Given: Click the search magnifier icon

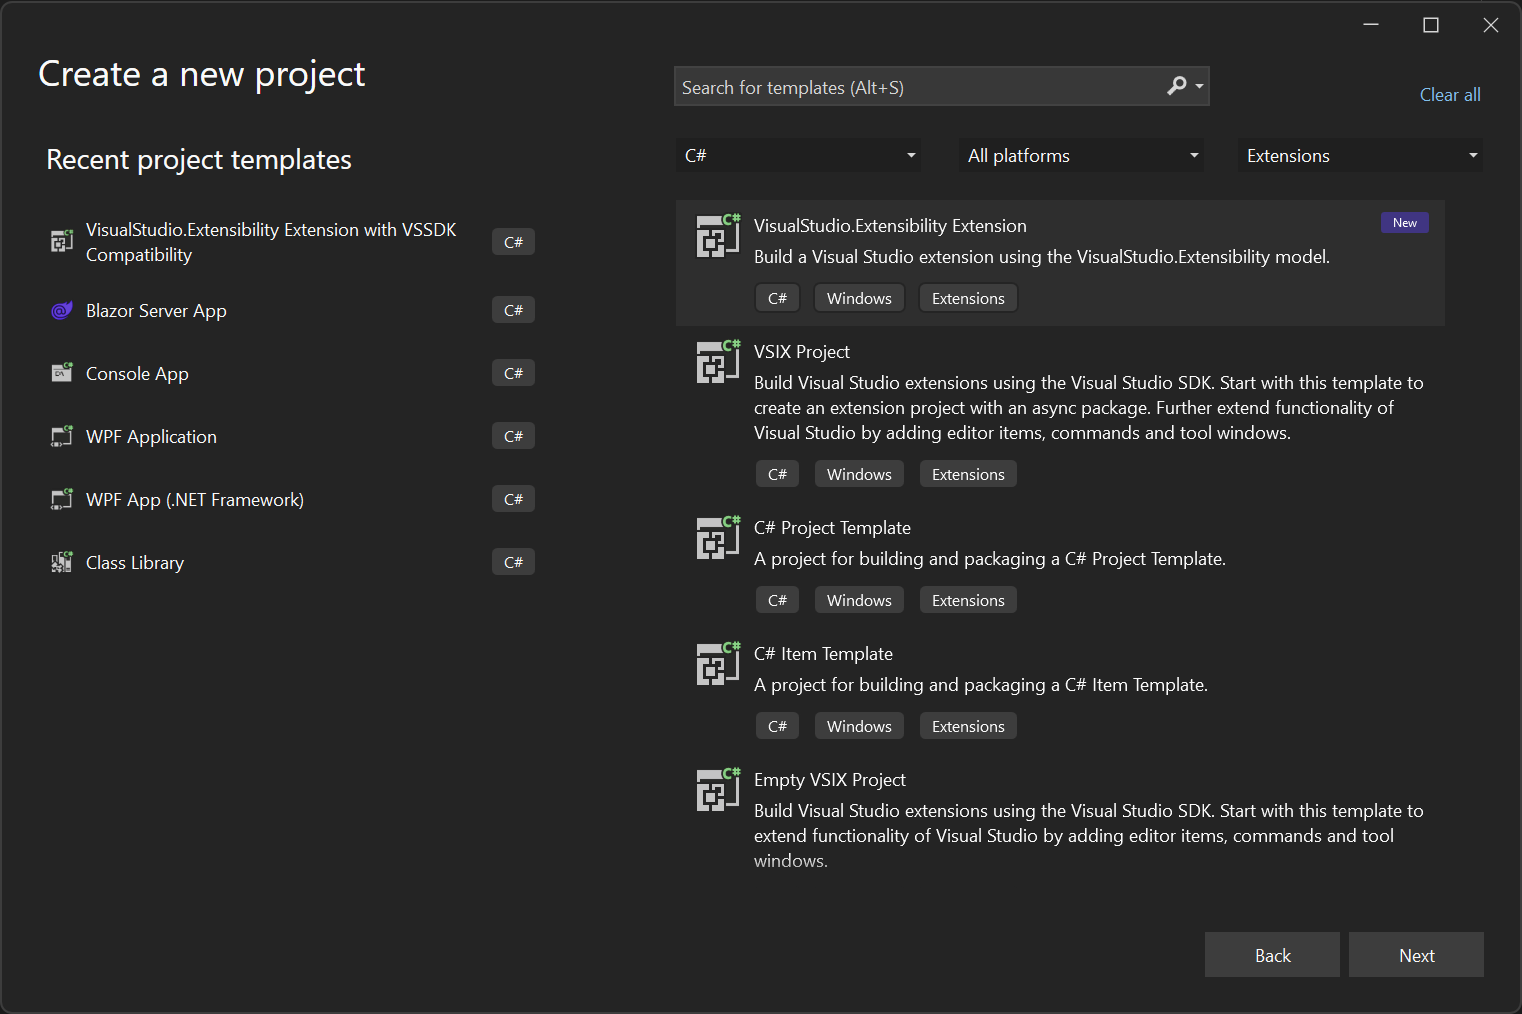Looking at the screenshot, I should 1177,87.
